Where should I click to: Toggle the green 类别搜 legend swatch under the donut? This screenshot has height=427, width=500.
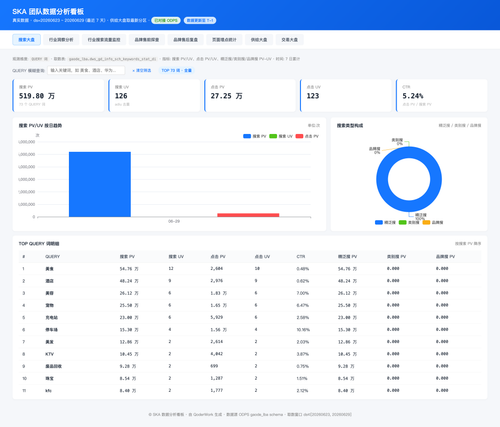click(x=403, y=222)
